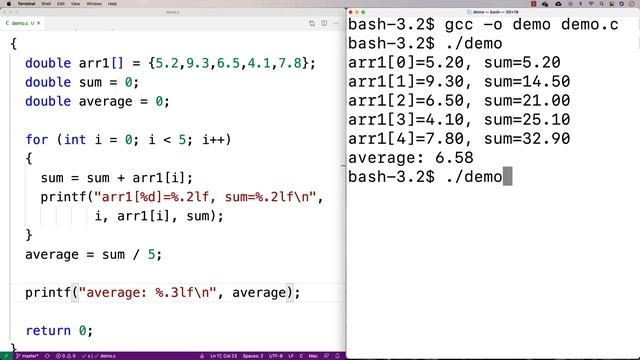Click the remote window indicator in status bar
Image resolution: width=640 pixels, height=360 pixels.
pos(6,356)
